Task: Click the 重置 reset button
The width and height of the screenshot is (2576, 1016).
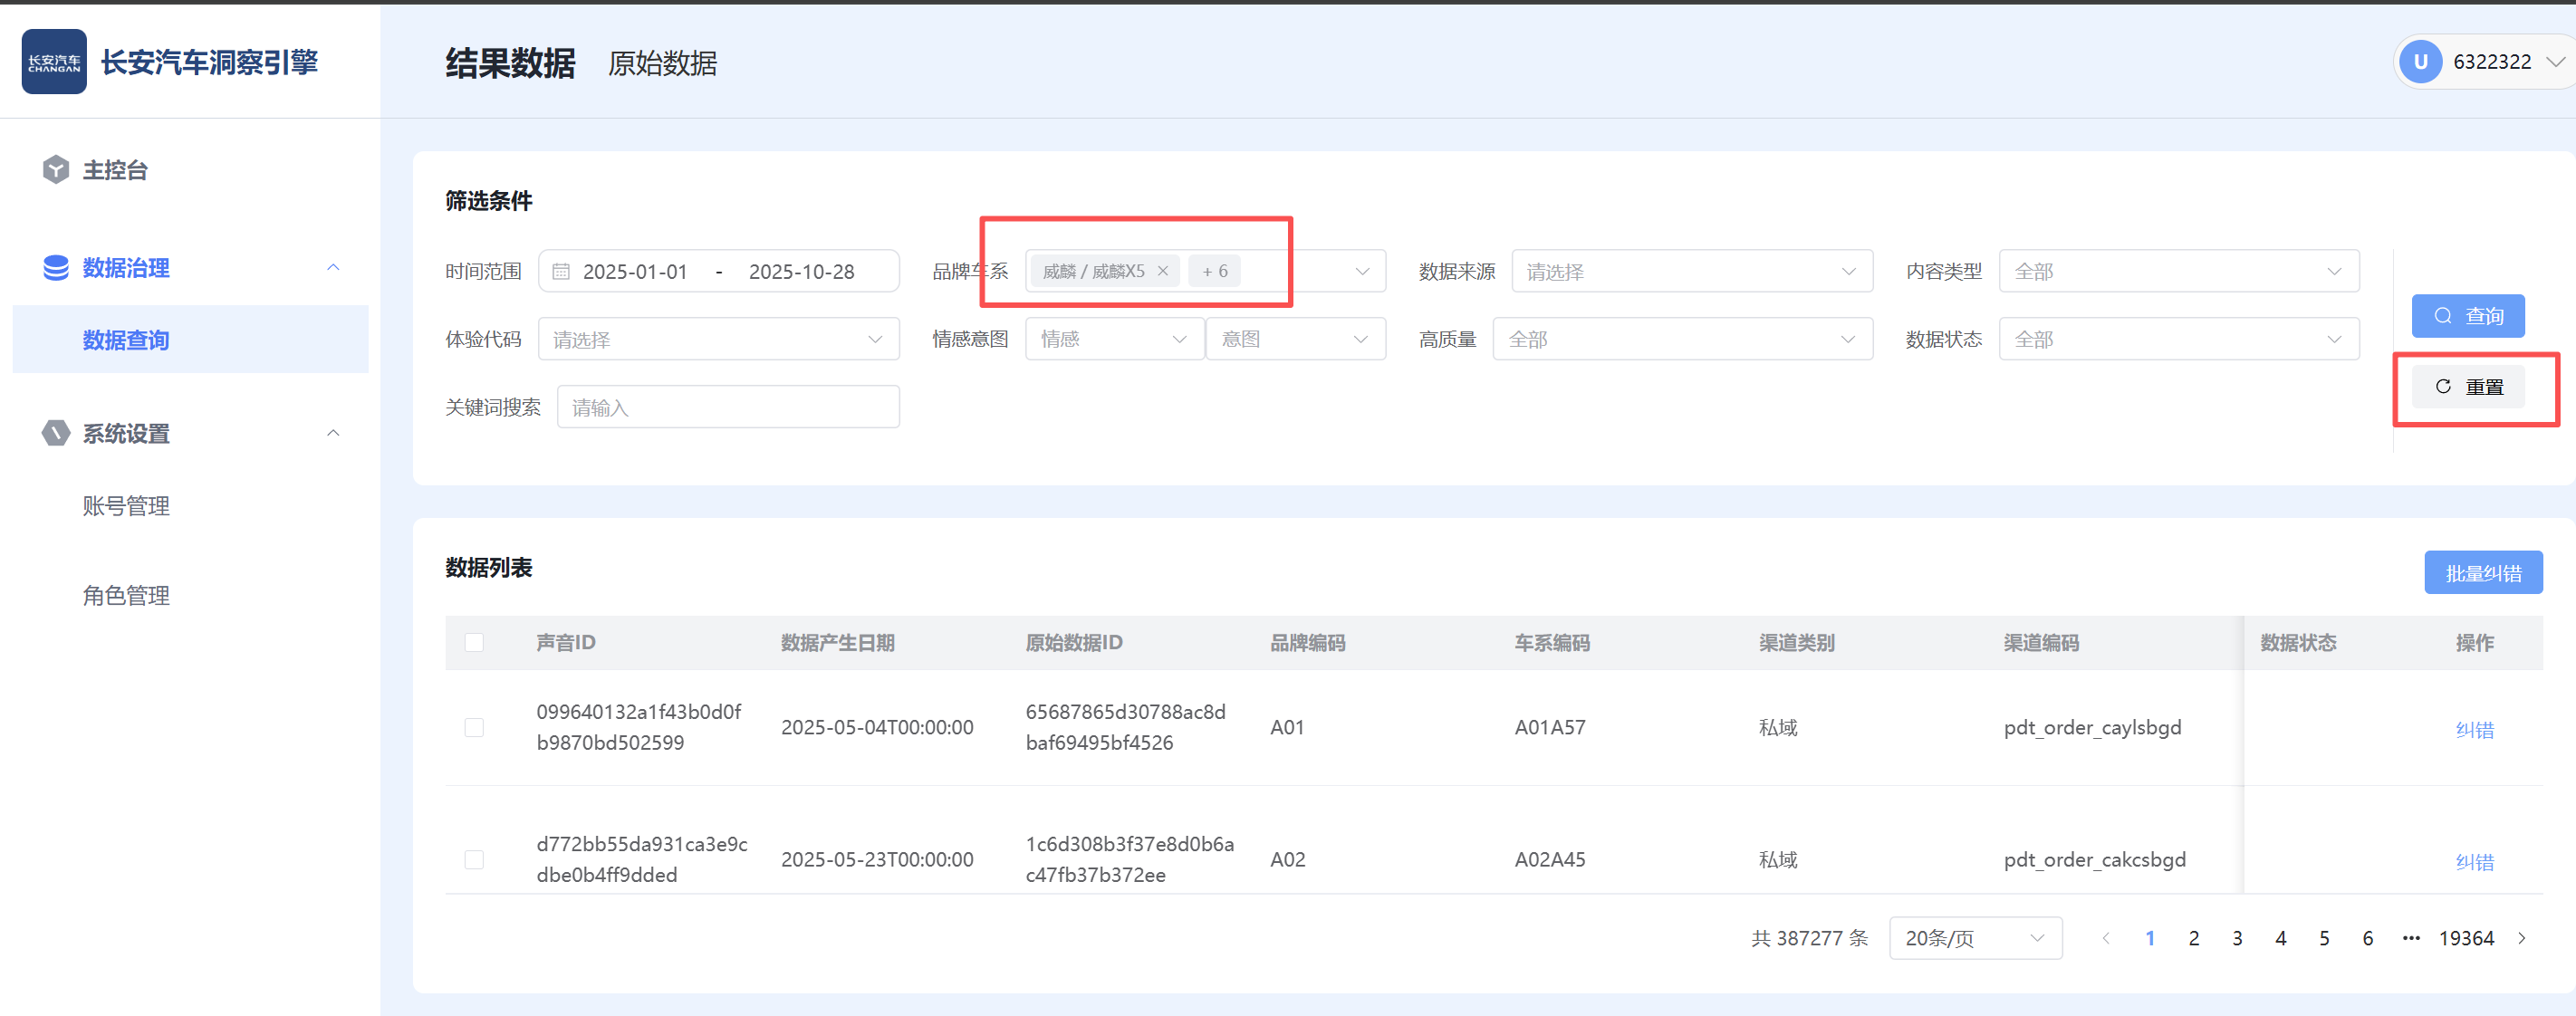Action: pyautogui.click(x=2467, y=387)
